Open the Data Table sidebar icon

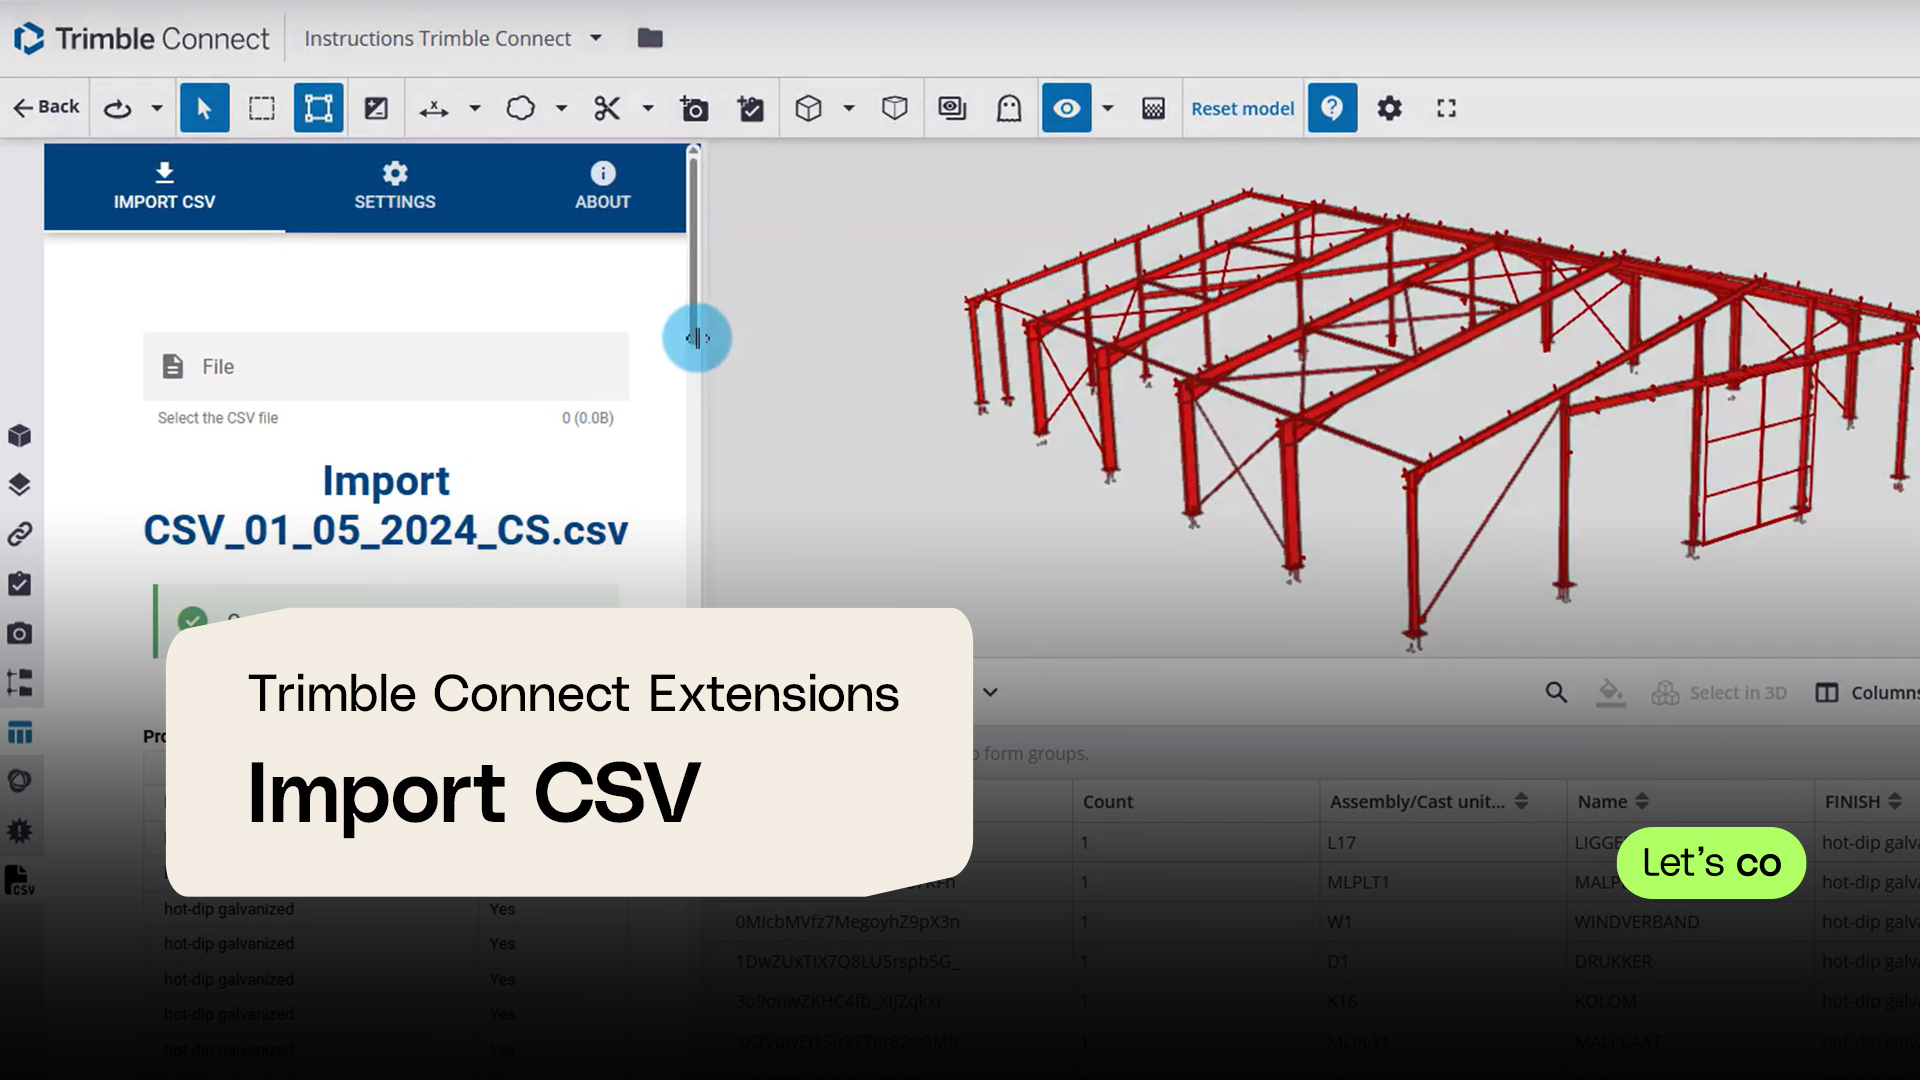(x=19, y=732)
